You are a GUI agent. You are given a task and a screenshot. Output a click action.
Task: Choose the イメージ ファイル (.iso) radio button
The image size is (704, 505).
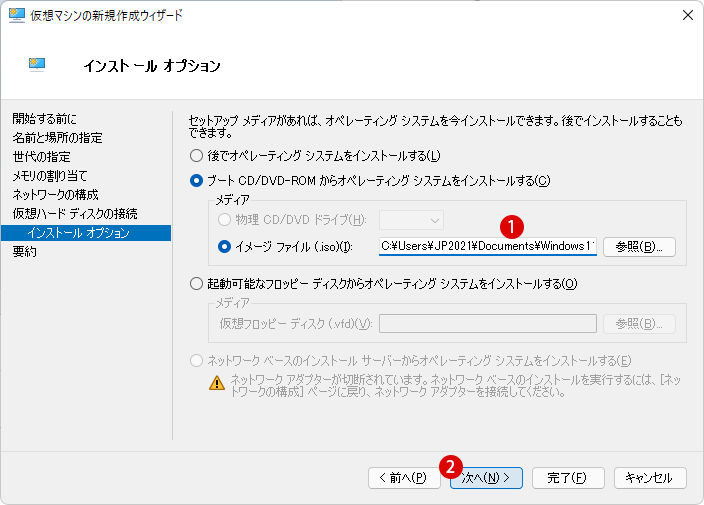[224, 246]
